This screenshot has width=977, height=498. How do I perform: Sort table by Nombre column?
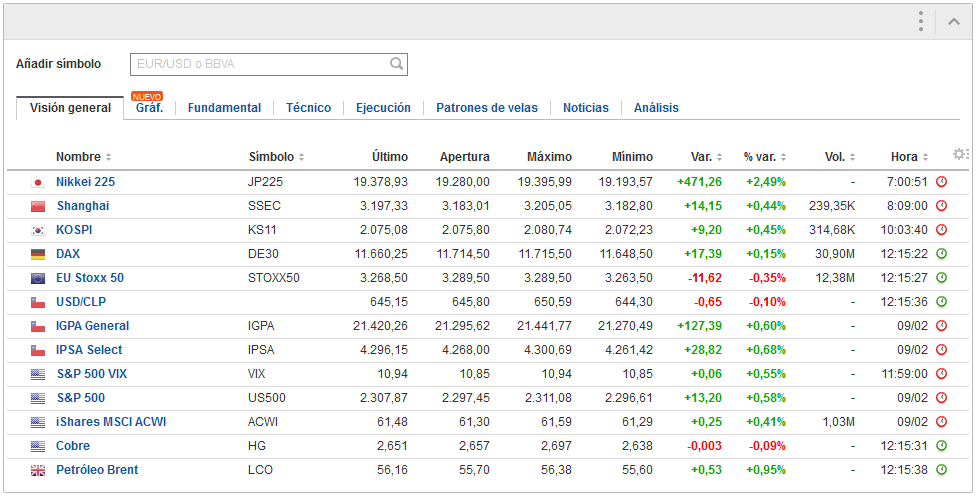click(83, 157)
